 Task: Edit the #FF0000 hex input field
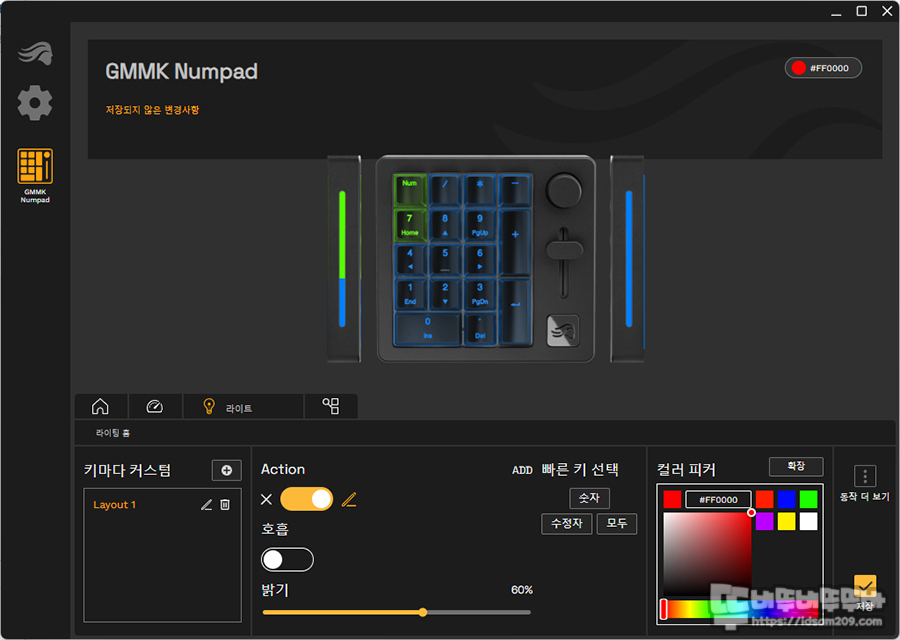tap(718, 499)
